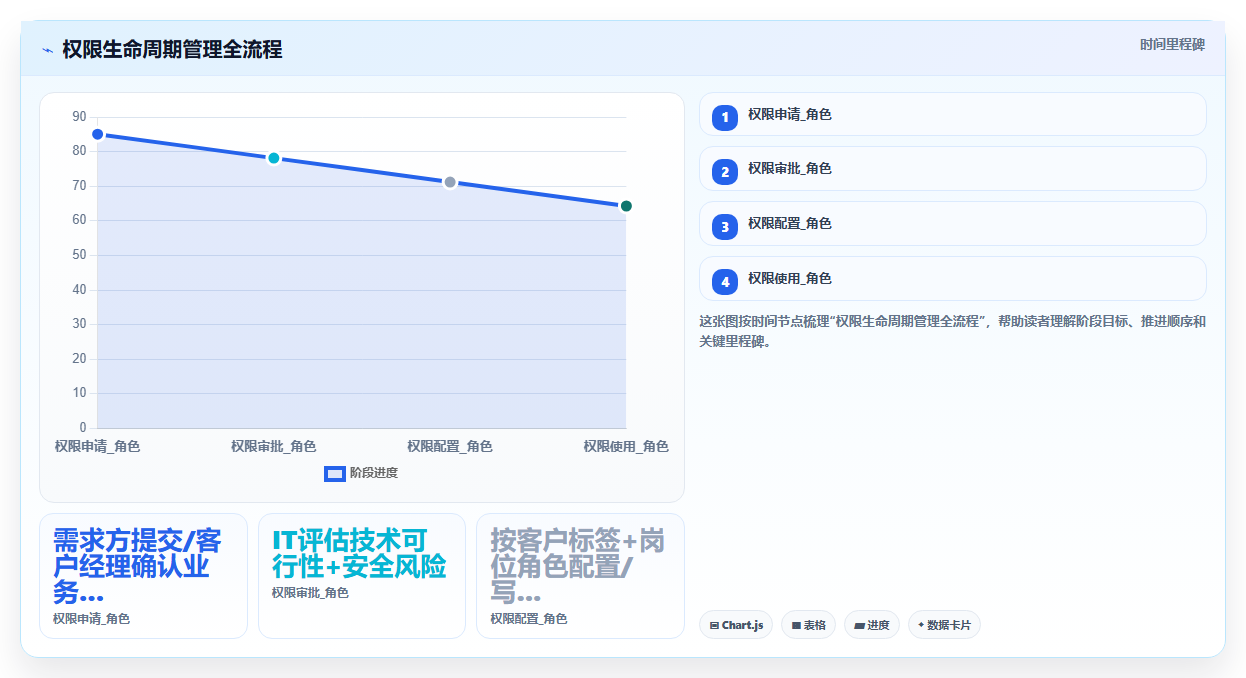1246x678 pixels.
Task: Click the 权限使用_角色 x-axis label
Action: click(626, 447)
